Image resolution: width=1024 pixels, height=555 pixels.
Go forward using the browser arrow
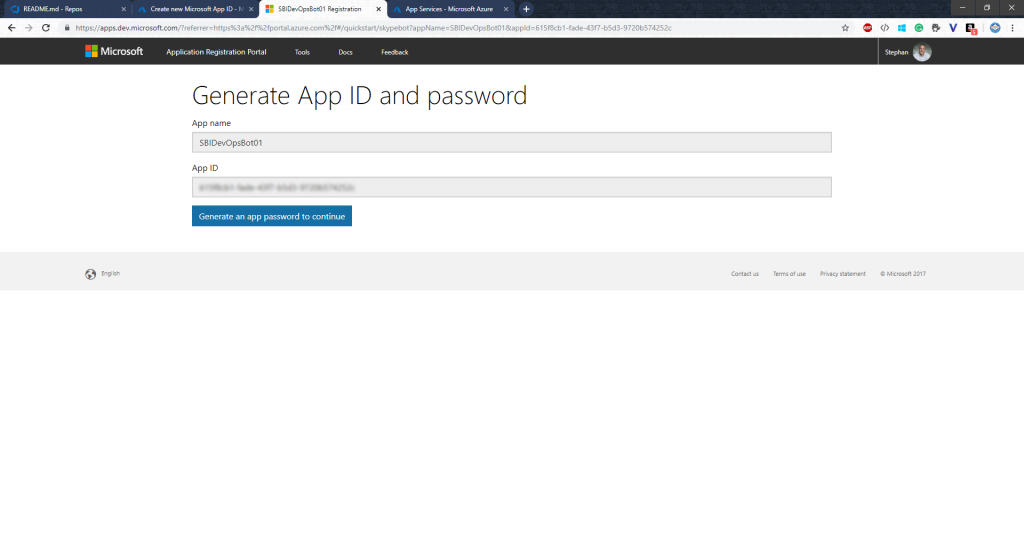pos(29,28)
